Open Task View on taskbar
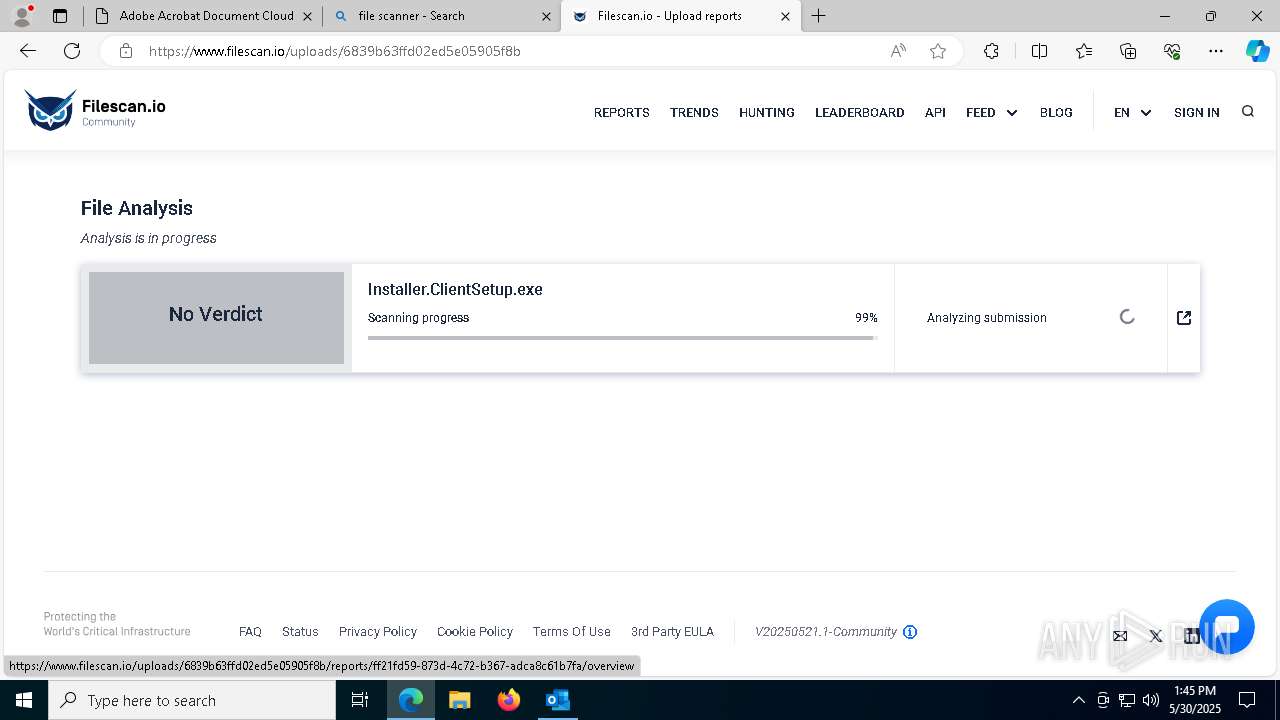 click(360, 700)
